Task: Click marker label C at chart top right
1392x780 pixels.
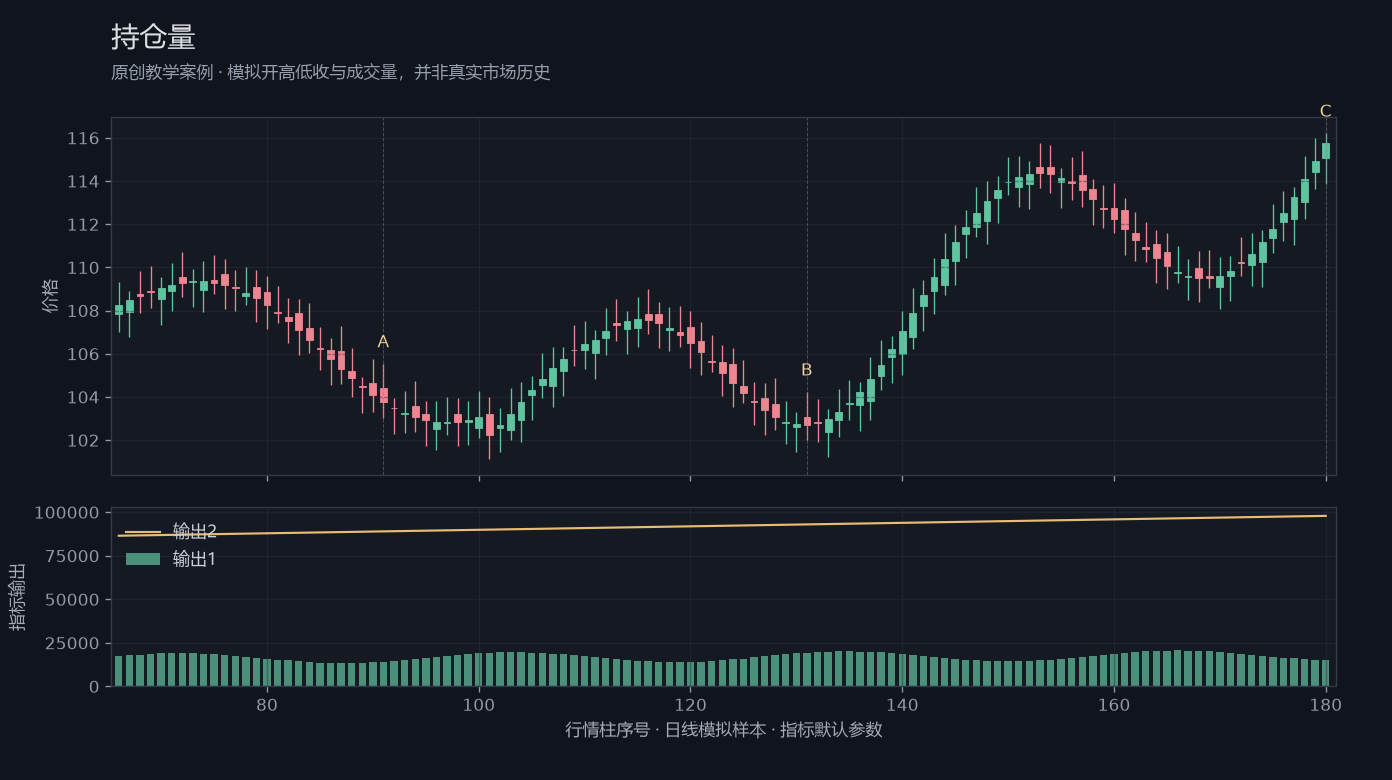Action: click(x=1326, y=111)
